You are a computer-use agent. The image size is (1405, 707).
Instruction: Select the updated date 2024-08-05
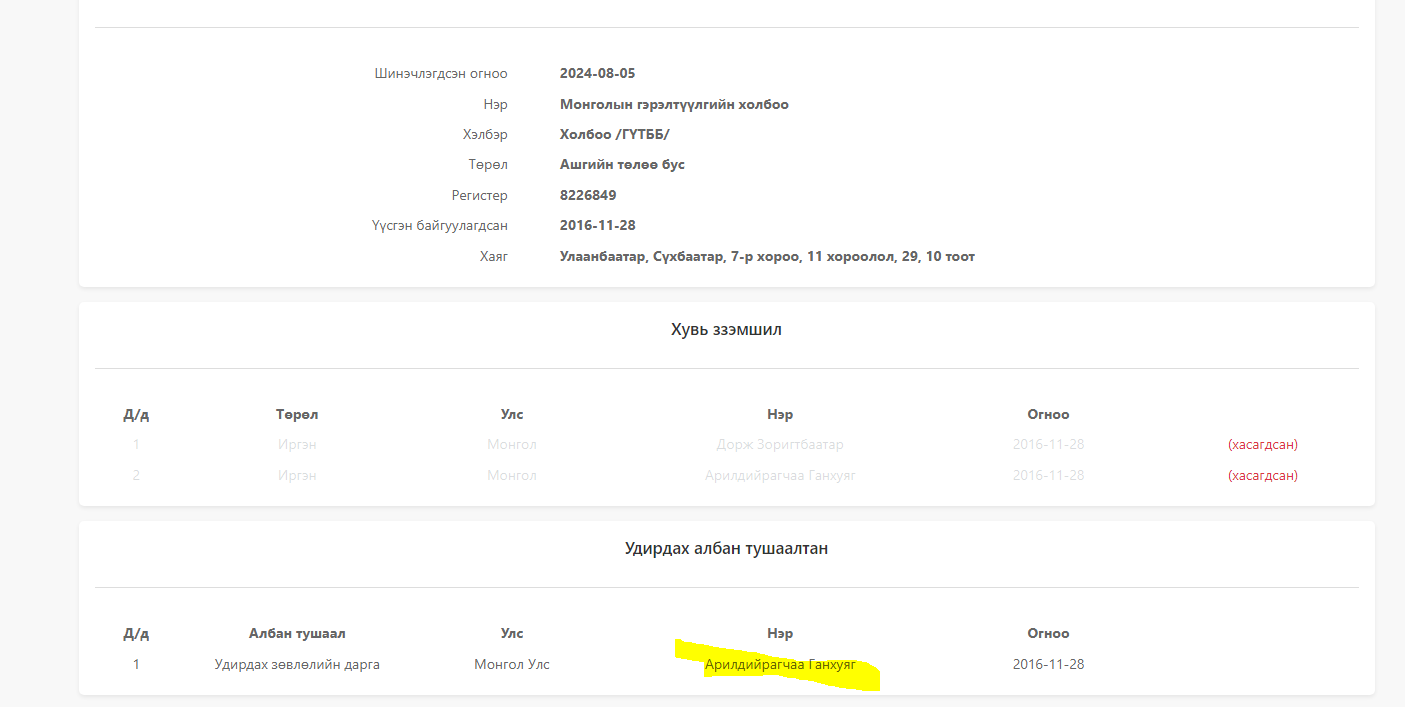[597, 73]
